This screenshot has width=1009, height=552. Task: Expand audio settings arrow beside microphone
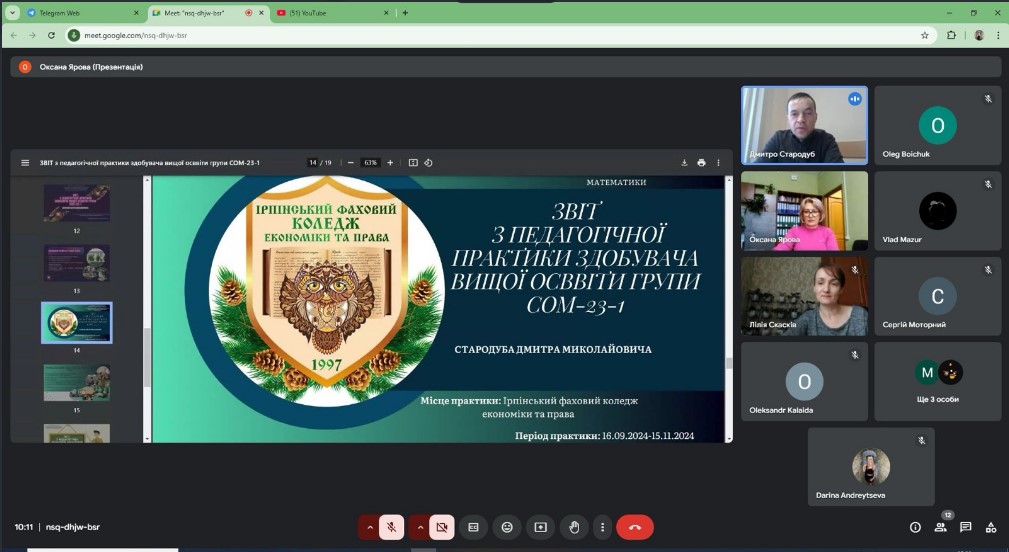[369, 527]
